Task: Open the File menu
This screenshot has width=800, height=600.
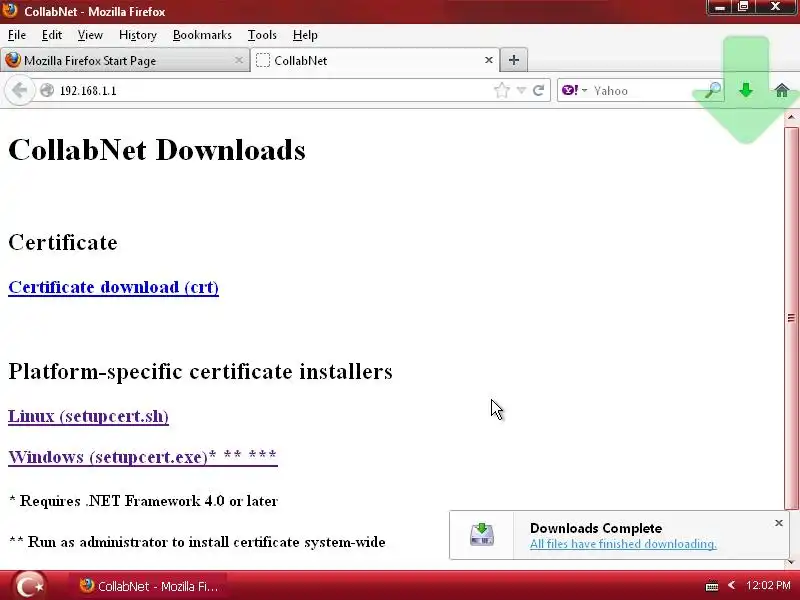Action: click(17, 35)
